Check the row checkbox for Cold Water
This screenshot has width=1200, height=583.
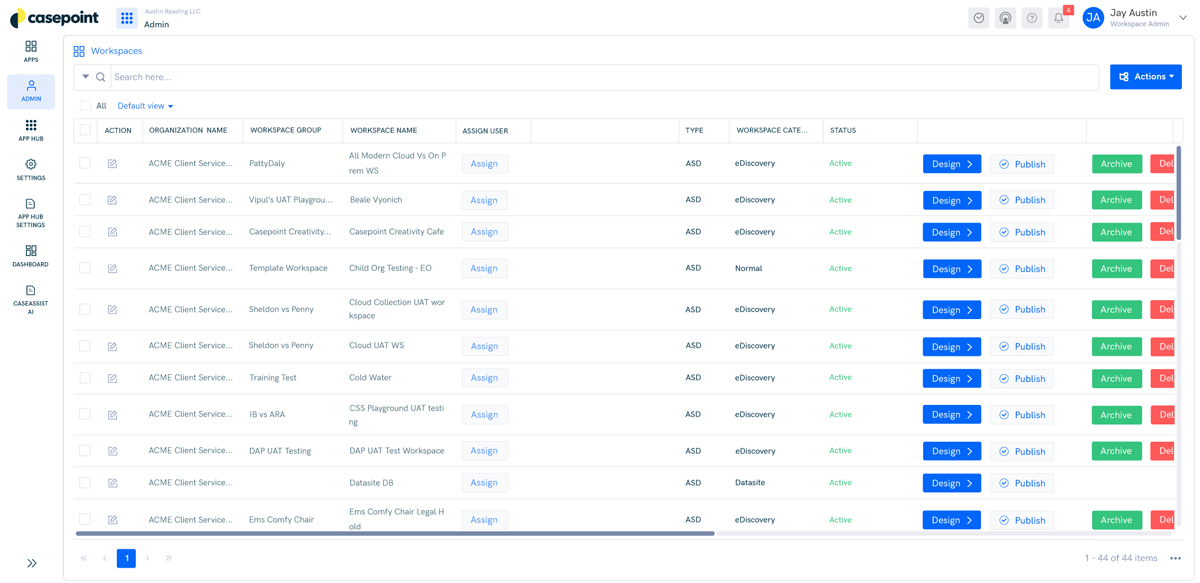coord(85,377)
